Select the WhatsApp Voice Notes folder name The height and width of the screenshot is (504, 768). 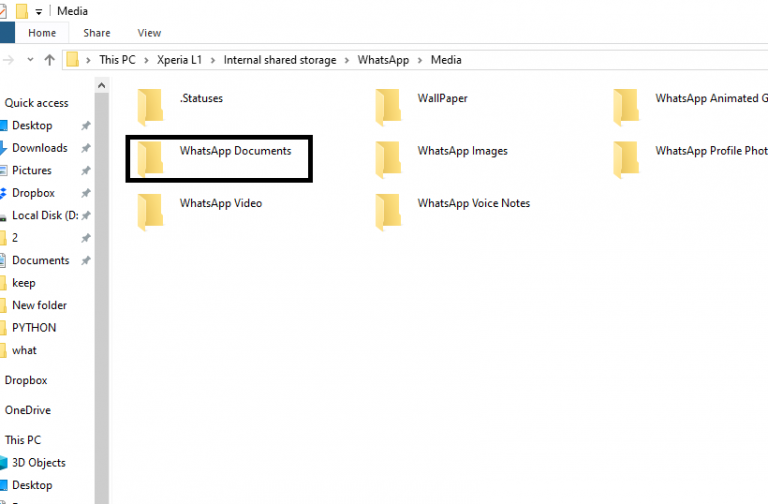474,203
